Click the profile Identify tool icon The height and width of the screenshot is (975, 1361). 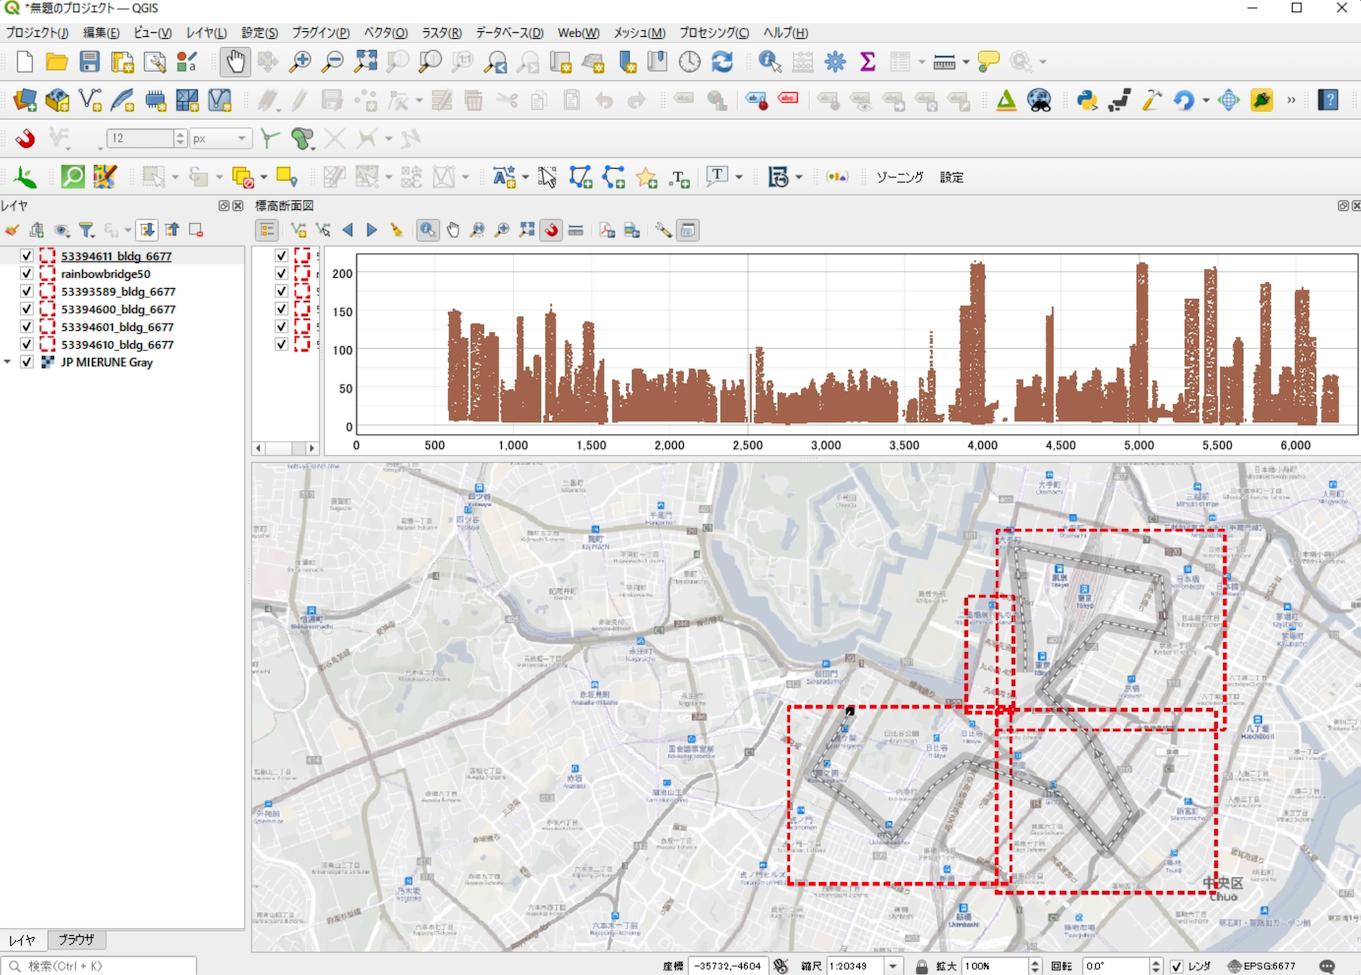(427, 231)
